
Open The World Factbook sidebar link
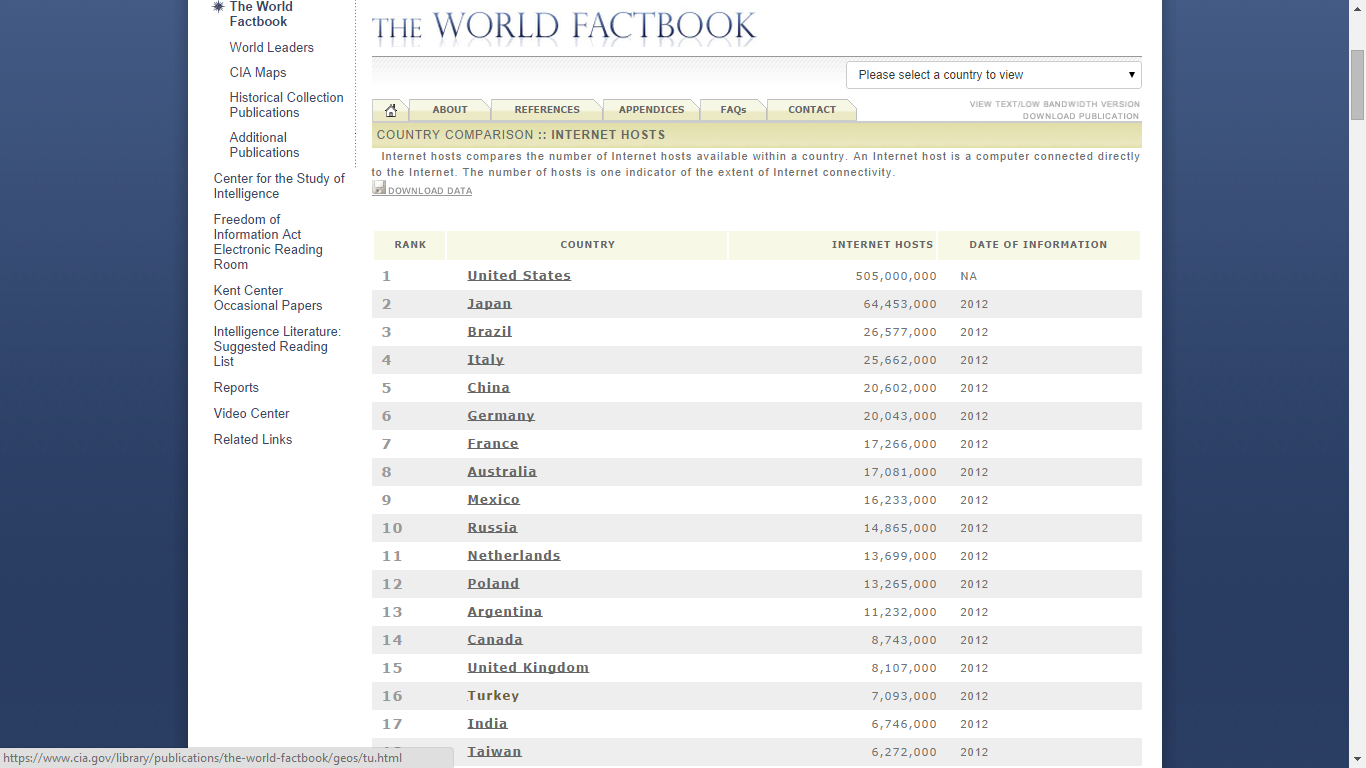pyautogui.click(x=261, y=14)
